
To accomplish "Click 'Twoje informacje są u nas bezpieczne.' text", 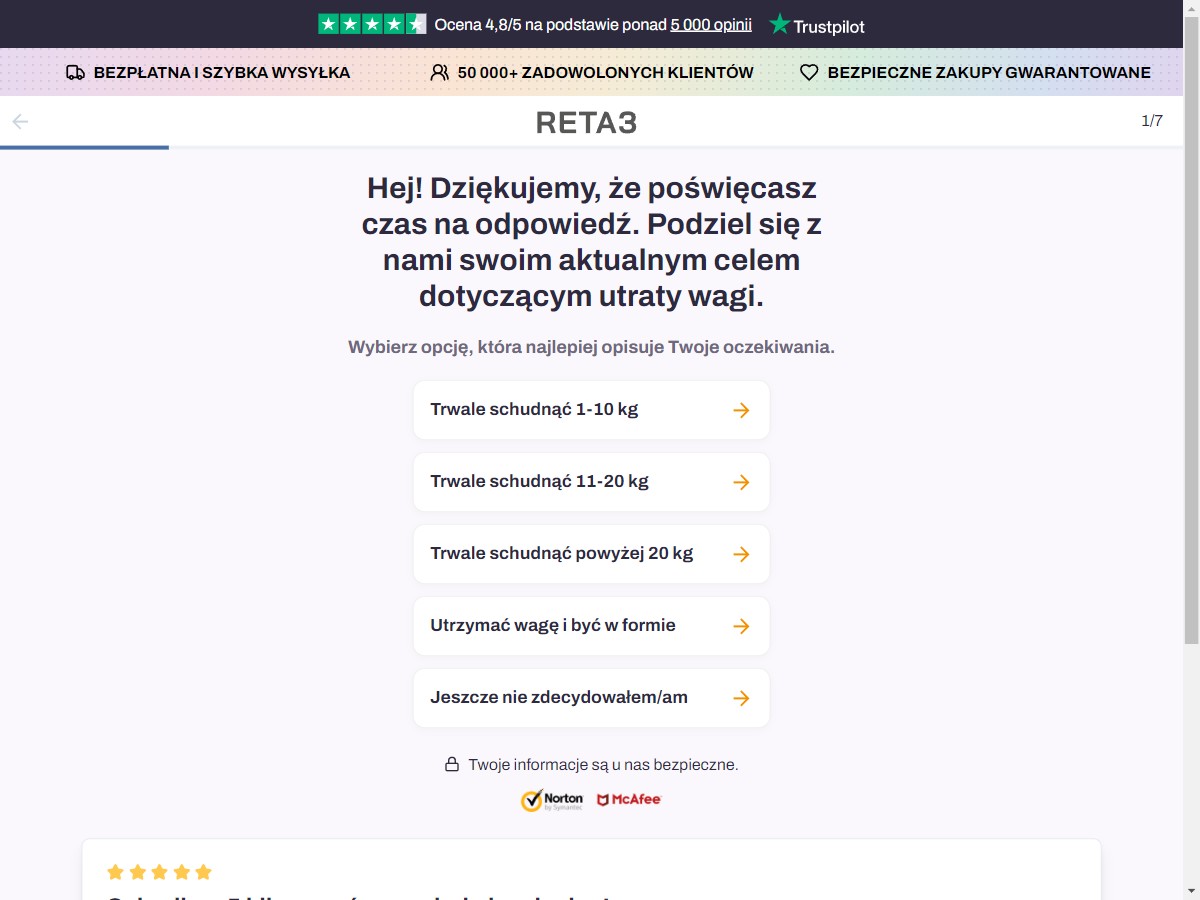I will [x=603, y=765].
